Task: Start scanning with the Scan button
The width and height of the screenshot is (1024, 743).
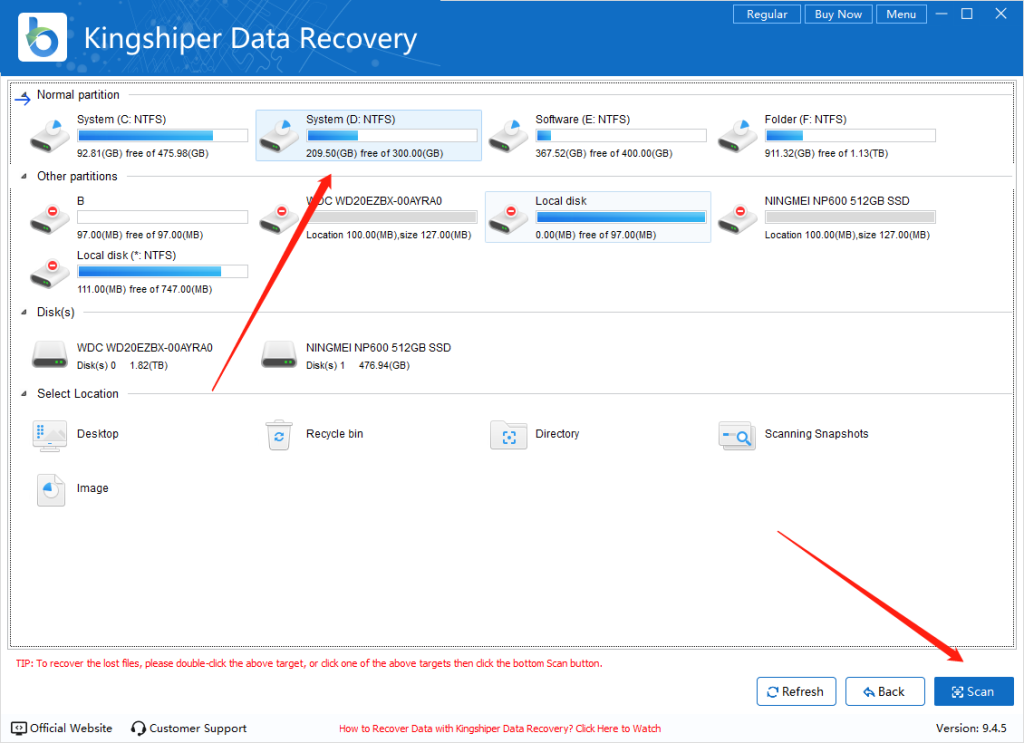Action: [x=974, y=691]
